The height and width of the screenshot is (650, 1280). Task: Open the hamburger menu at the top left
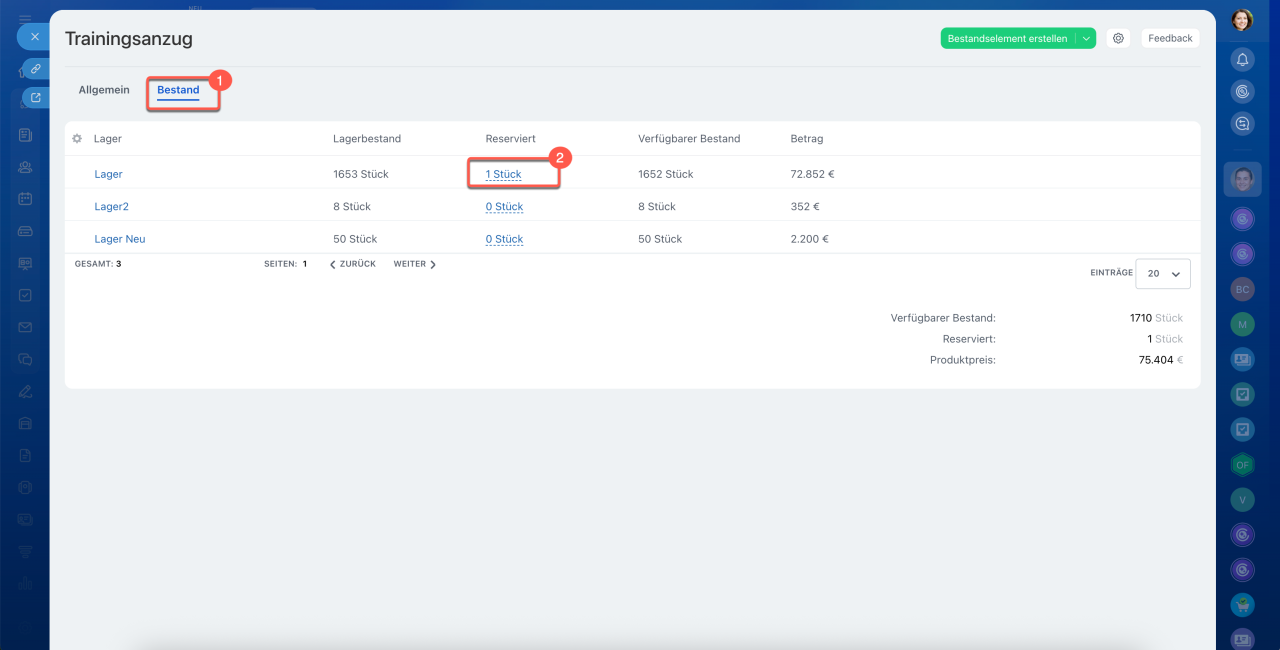(25, 19)
